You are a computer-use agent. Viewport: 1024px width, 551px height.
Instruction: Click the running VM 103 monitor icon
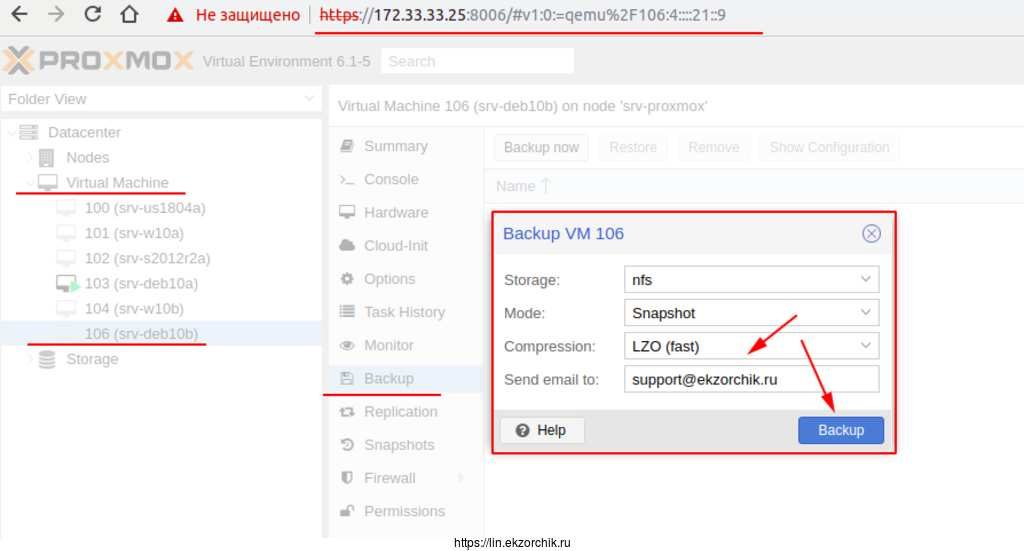(67, 284)
